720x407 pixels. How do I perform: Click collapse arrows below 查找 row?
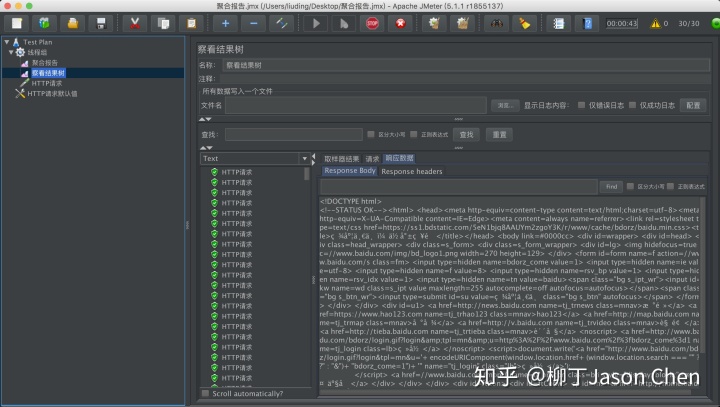pos(206,147)
